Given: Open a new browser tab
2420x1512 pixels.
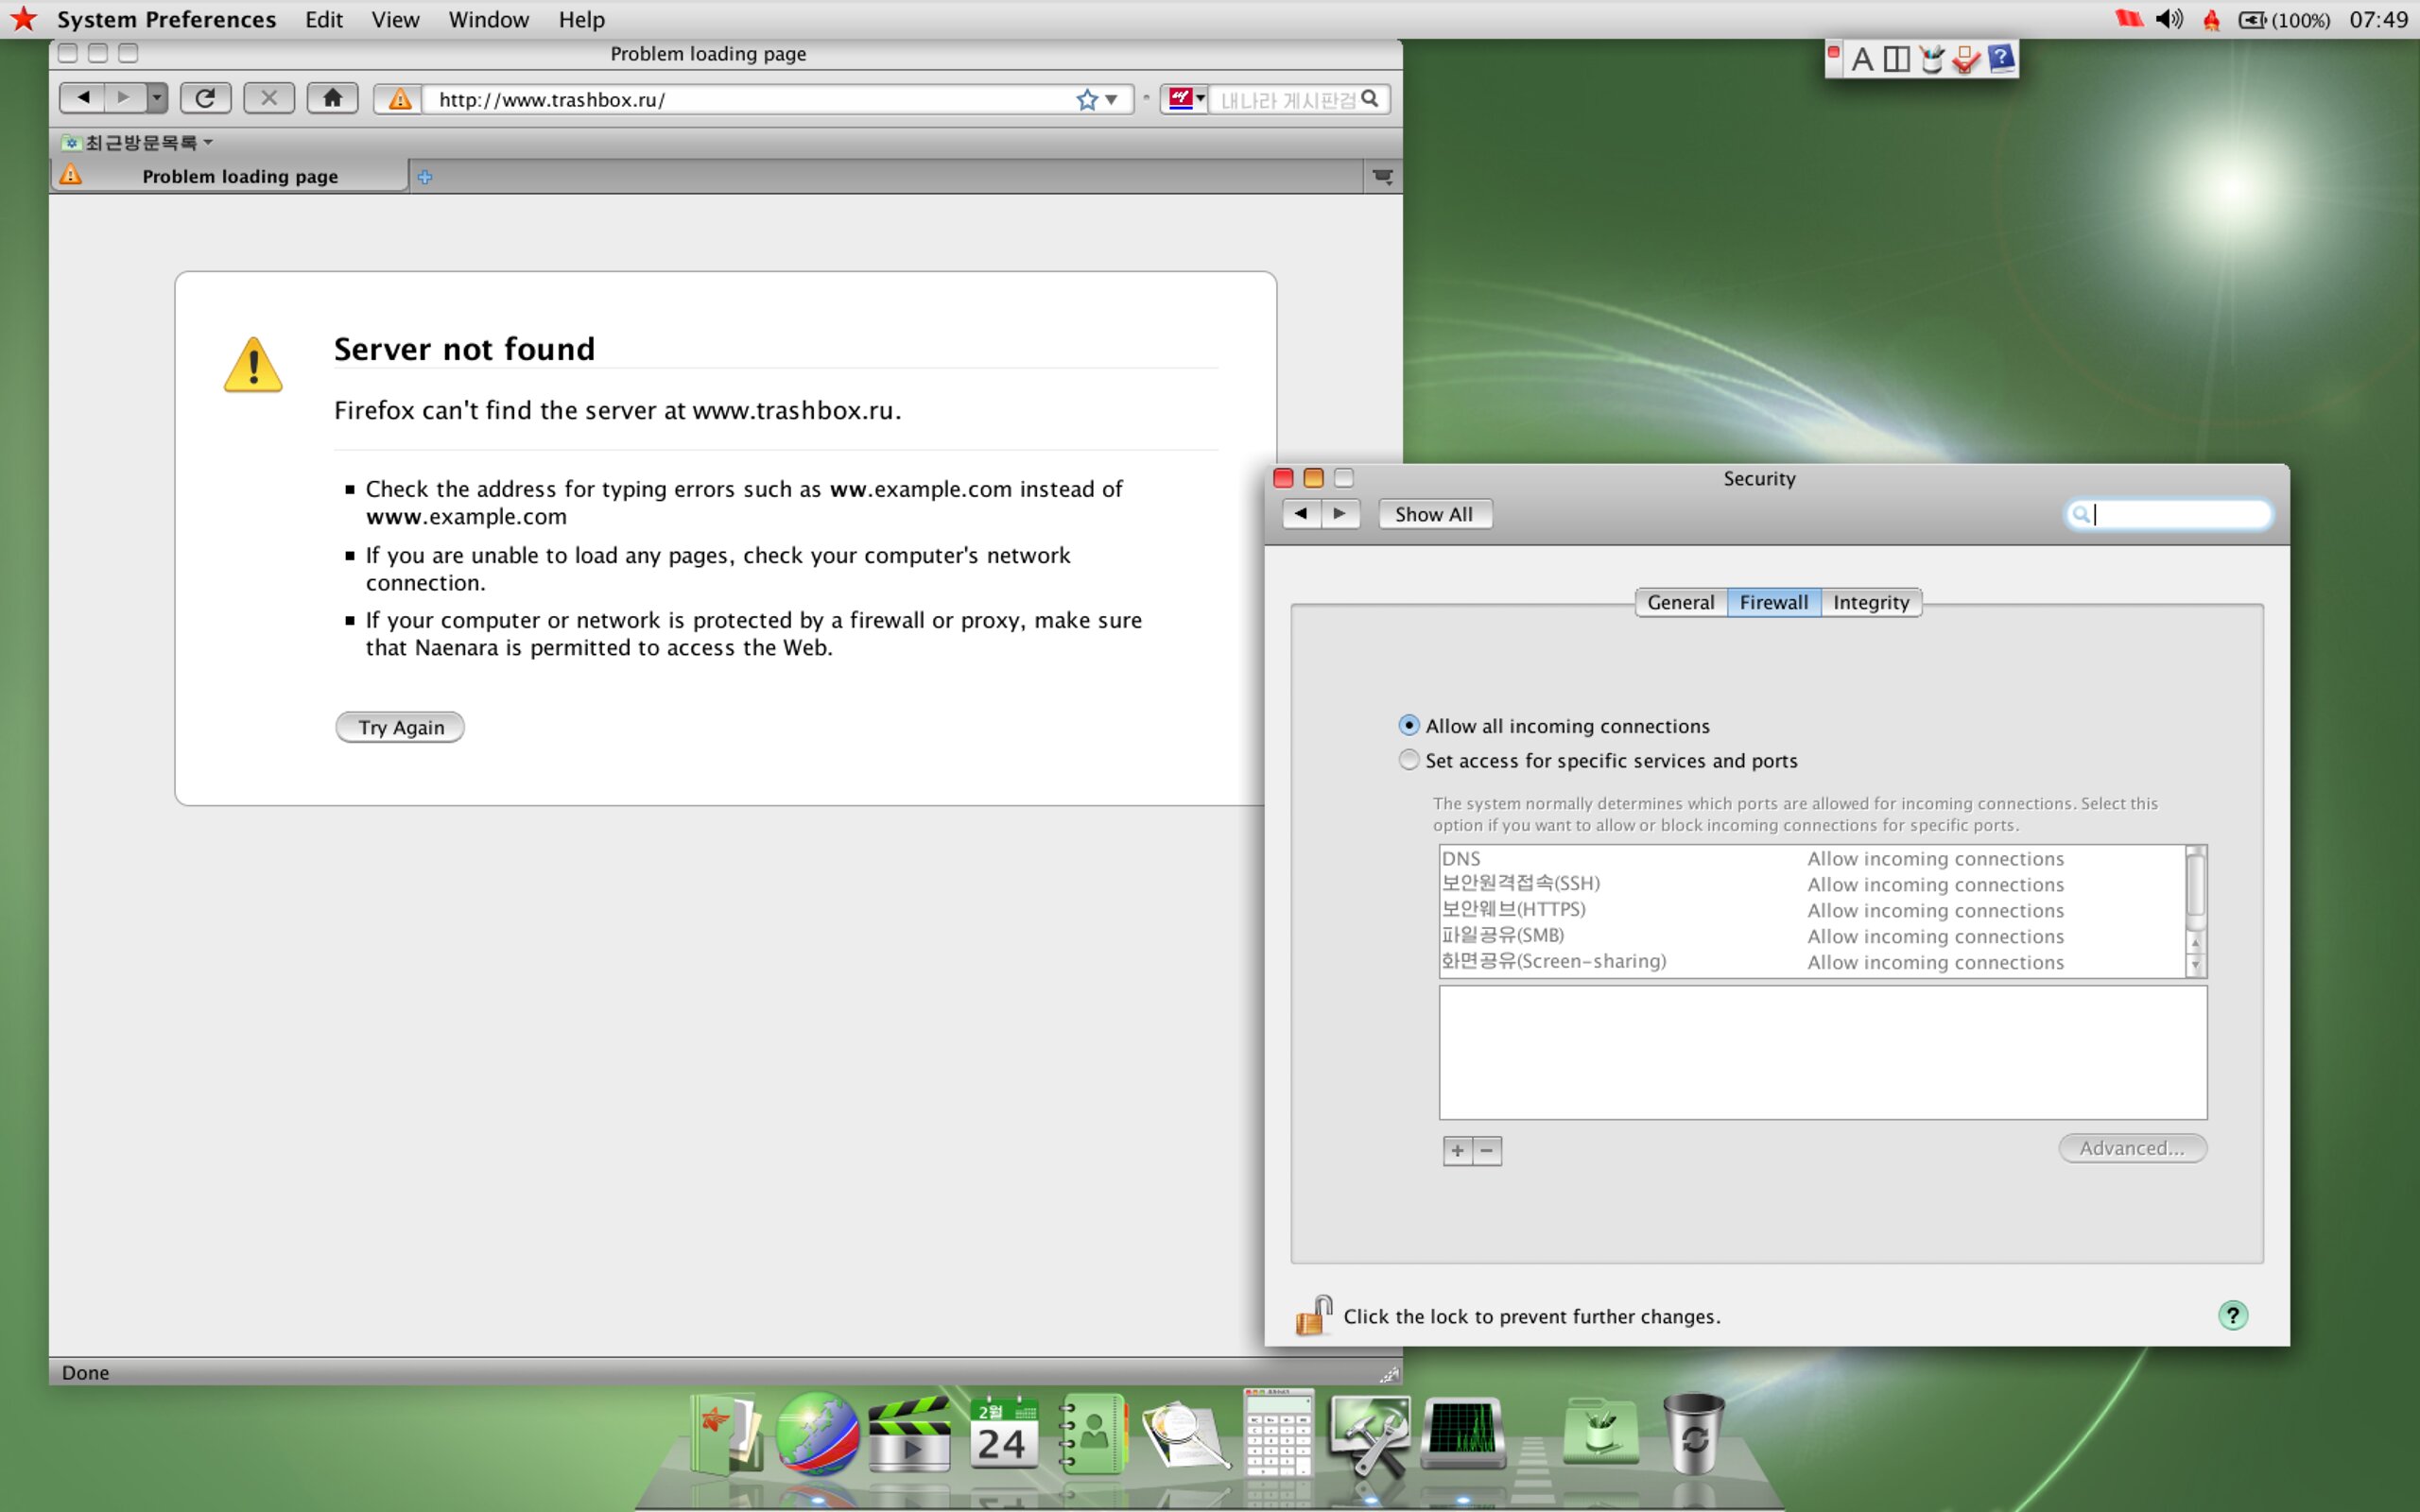Looking at the screenshot, I should 425,177.
